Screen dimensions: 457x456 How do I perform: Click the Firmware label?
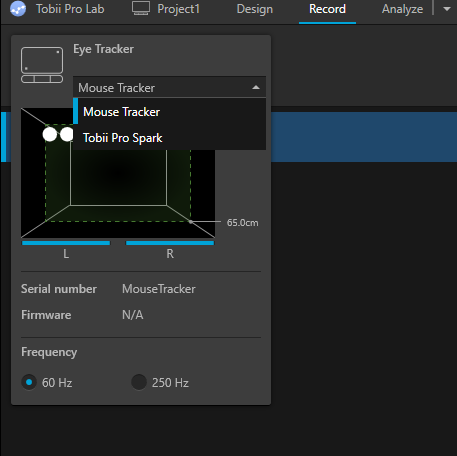(x=46, y=315)
